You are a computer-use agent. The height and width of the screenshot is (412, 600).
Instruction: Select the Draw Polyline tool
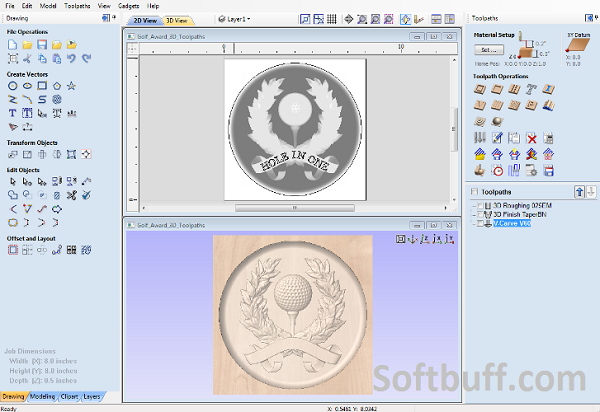(x=12, y=99)
